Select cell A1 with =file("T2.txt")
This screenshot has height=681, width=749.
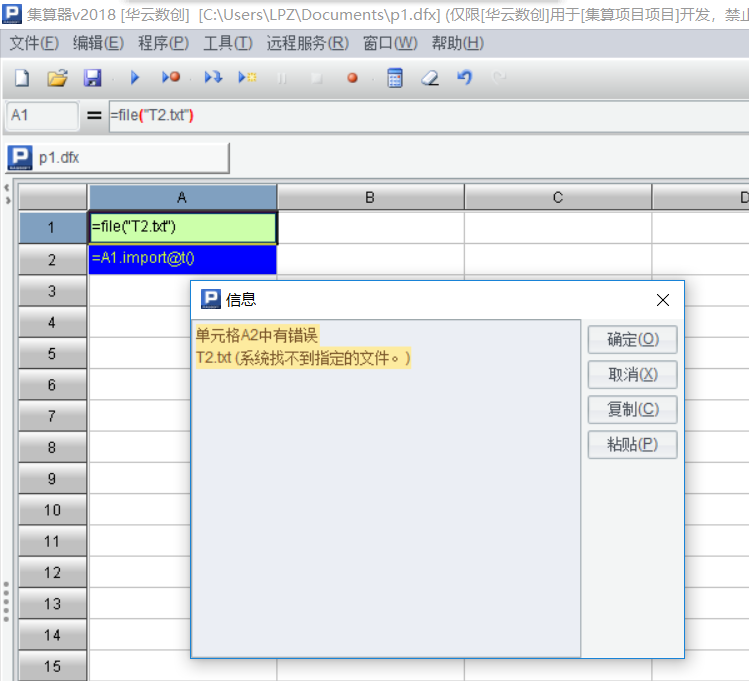(182, 227)
